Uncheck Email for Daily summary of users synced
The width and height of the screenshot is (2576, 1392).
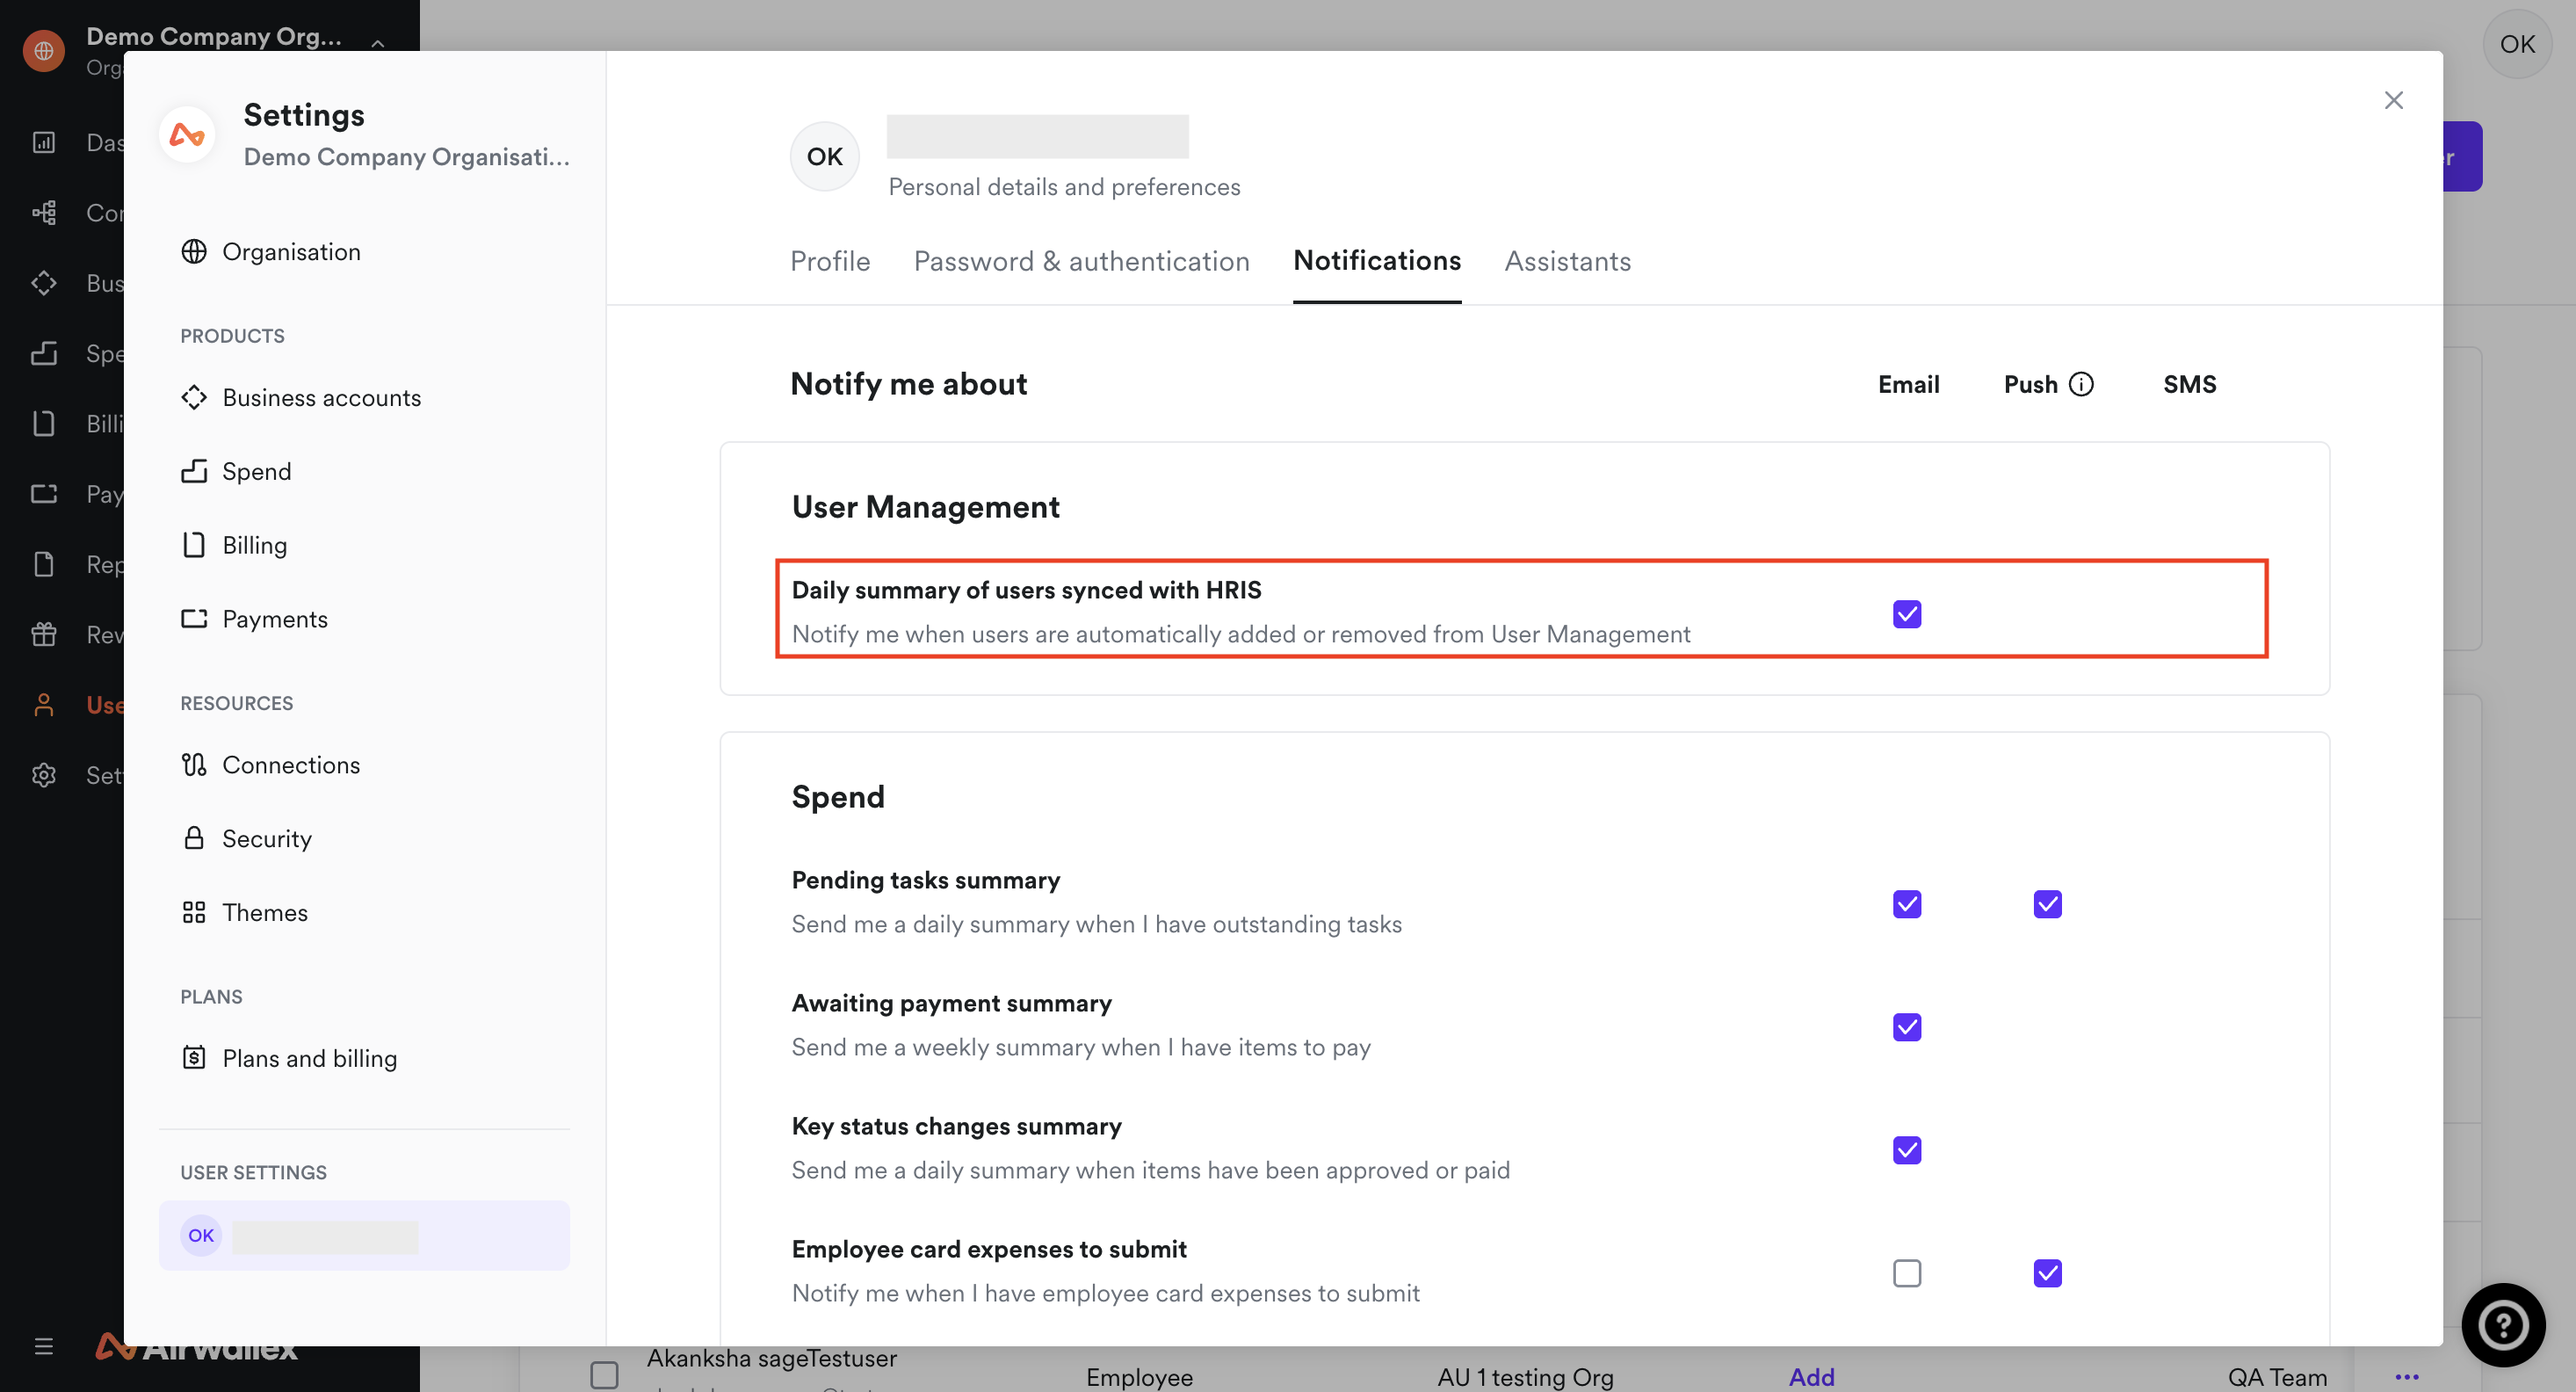tap(1907, 614)
